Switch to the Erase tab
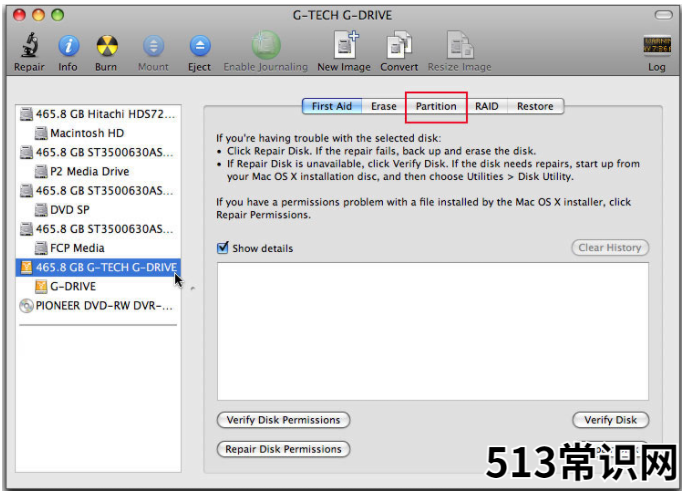This screenshot has height=493, width=687. (x=383, y=106)
